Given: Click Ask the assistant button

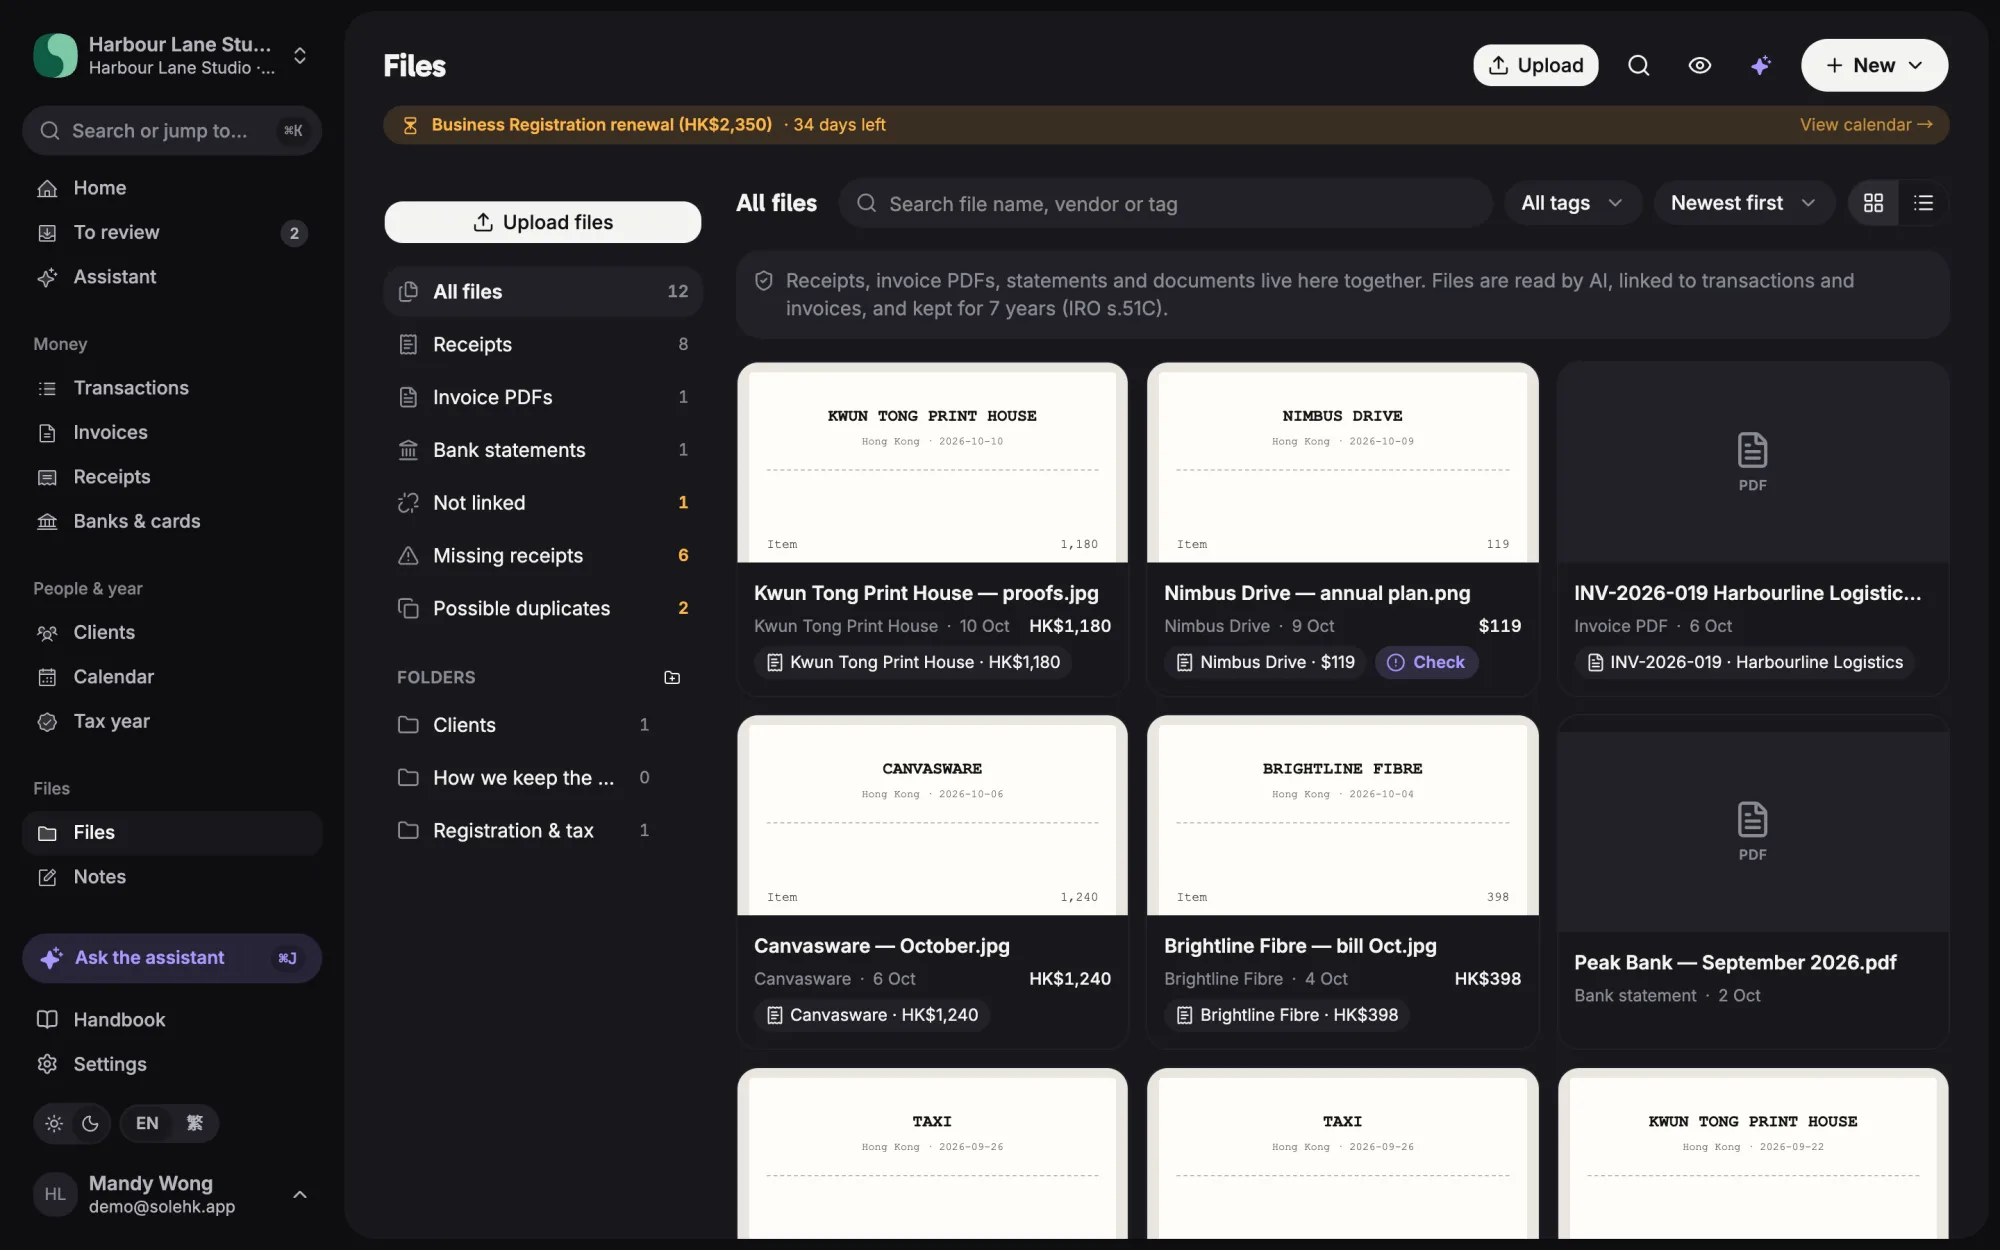Looking at the screenshot, I should (172, 958).
